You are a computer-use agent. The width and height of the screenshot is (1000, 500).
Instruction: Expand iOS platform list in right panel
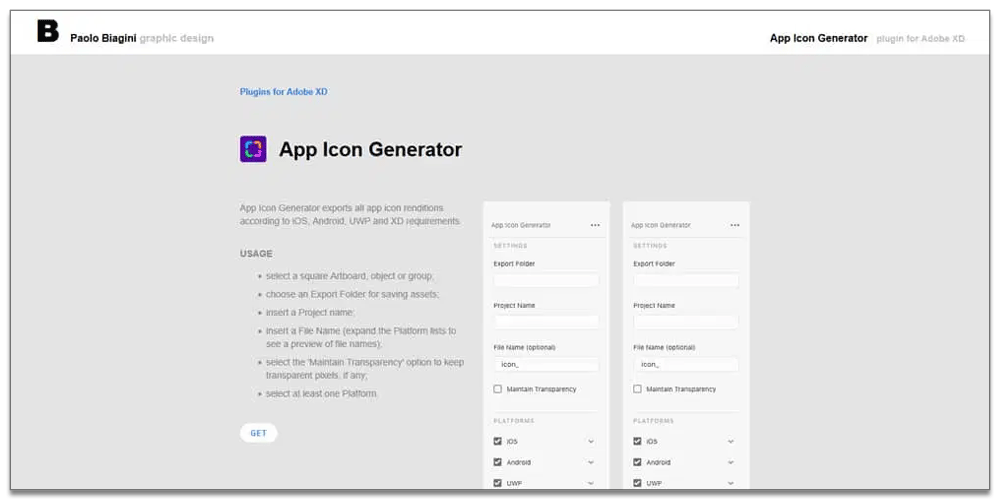pyautogui.click(x=731, y=441)
